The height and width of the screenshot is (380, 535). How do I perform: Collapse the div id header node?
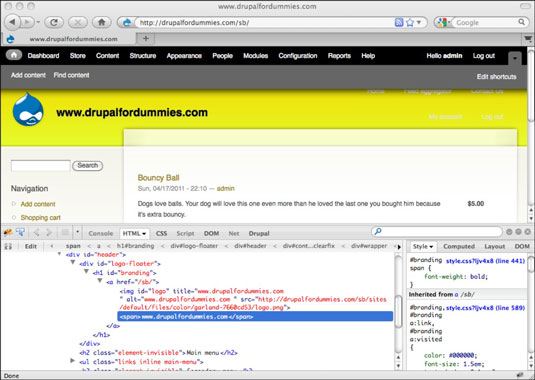(x=59, y=254)
